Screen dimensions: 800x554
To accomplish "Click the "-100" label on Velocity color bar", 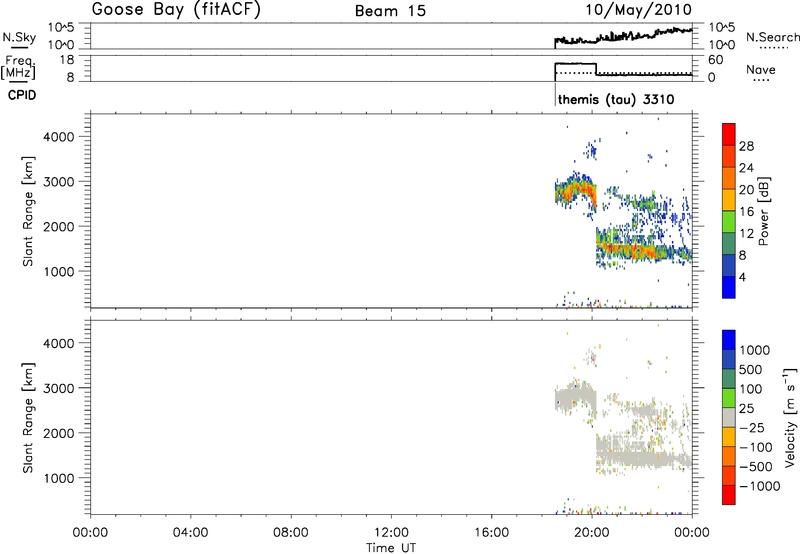I will pos(756,447).
